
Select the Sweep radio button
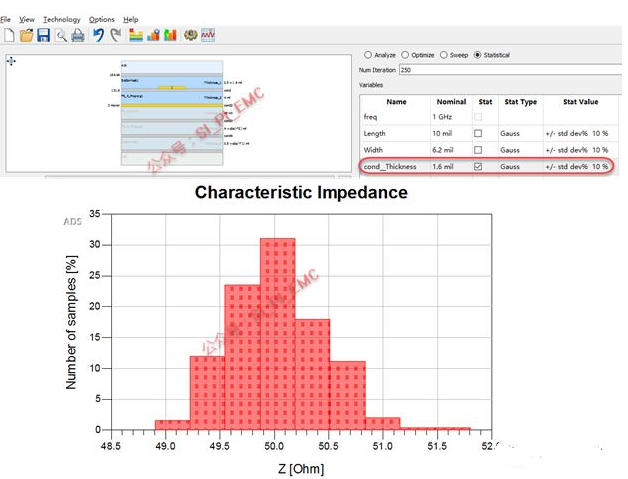click(x=443, y=55)
